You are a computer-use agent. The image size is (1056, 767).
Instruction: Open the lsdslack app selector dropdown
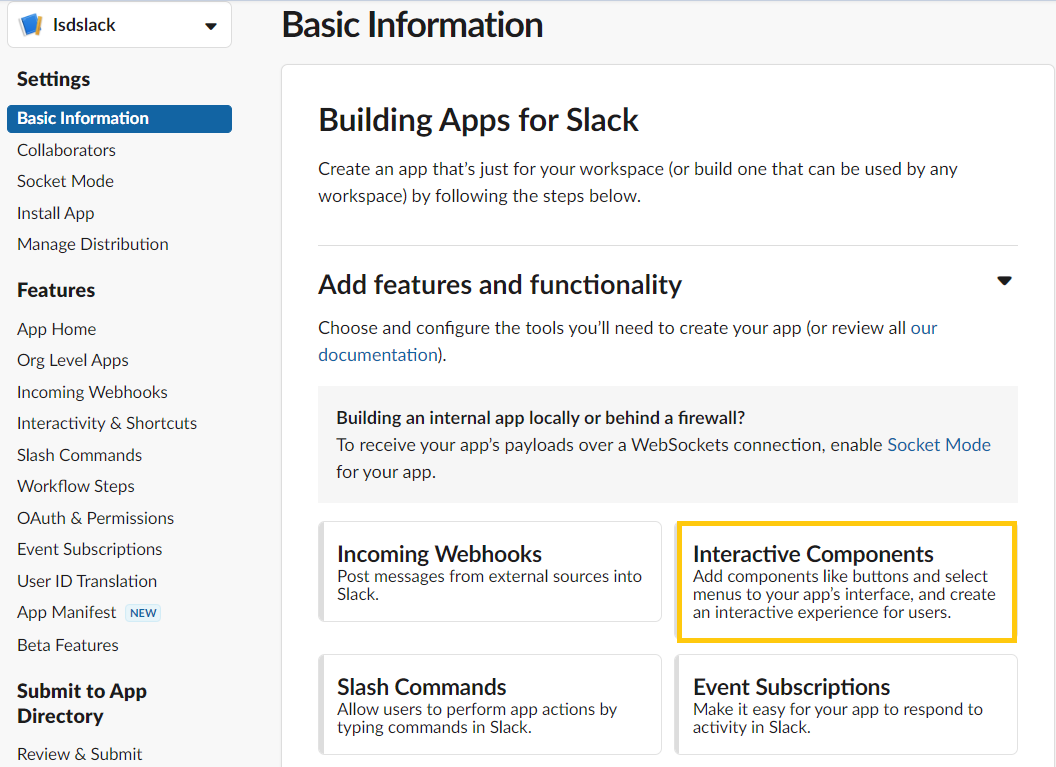210,26
